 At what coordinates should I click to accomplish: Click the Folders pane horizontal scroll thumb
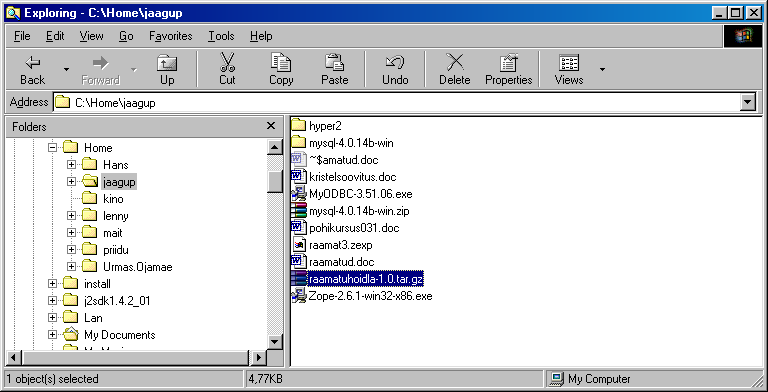click(x=135, y=358)
